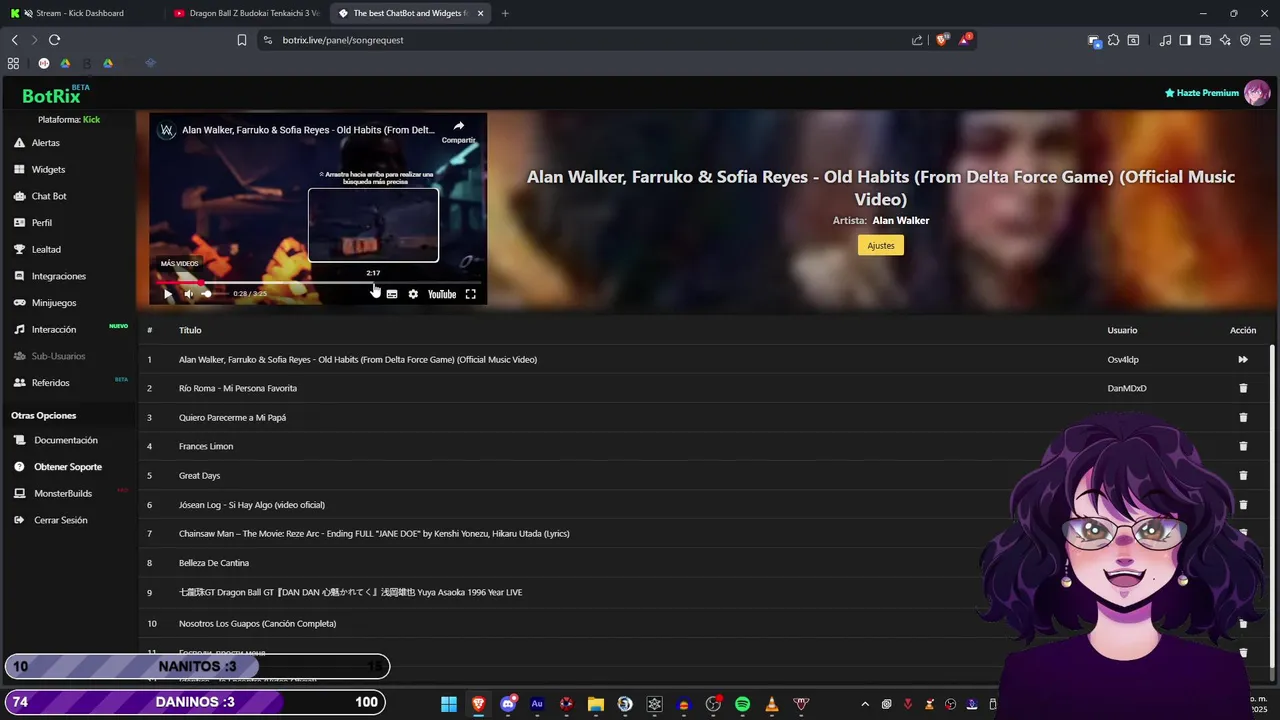Open Integraciones in the sidebar

click(x=58, y=276)
